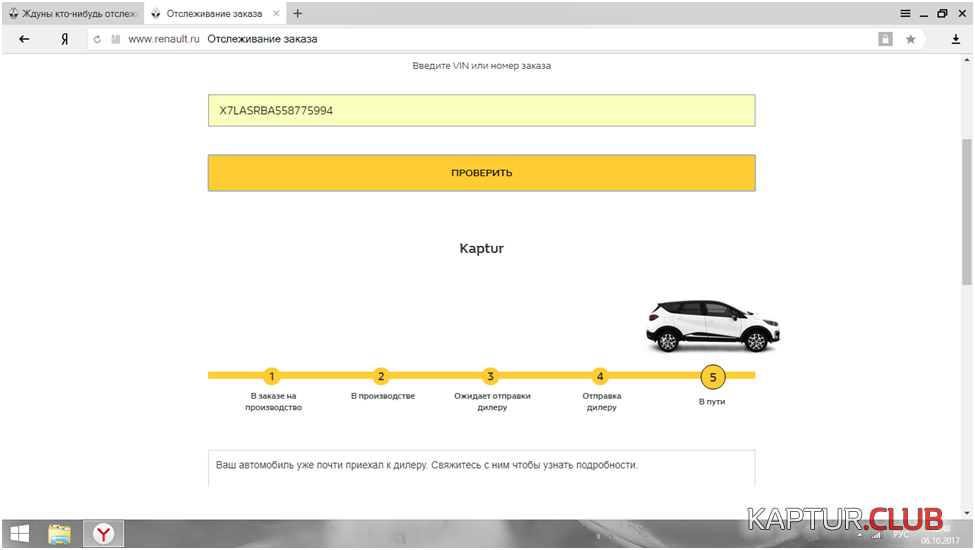Click the ПРОВЕРИТЬ button

click(482, 173)
